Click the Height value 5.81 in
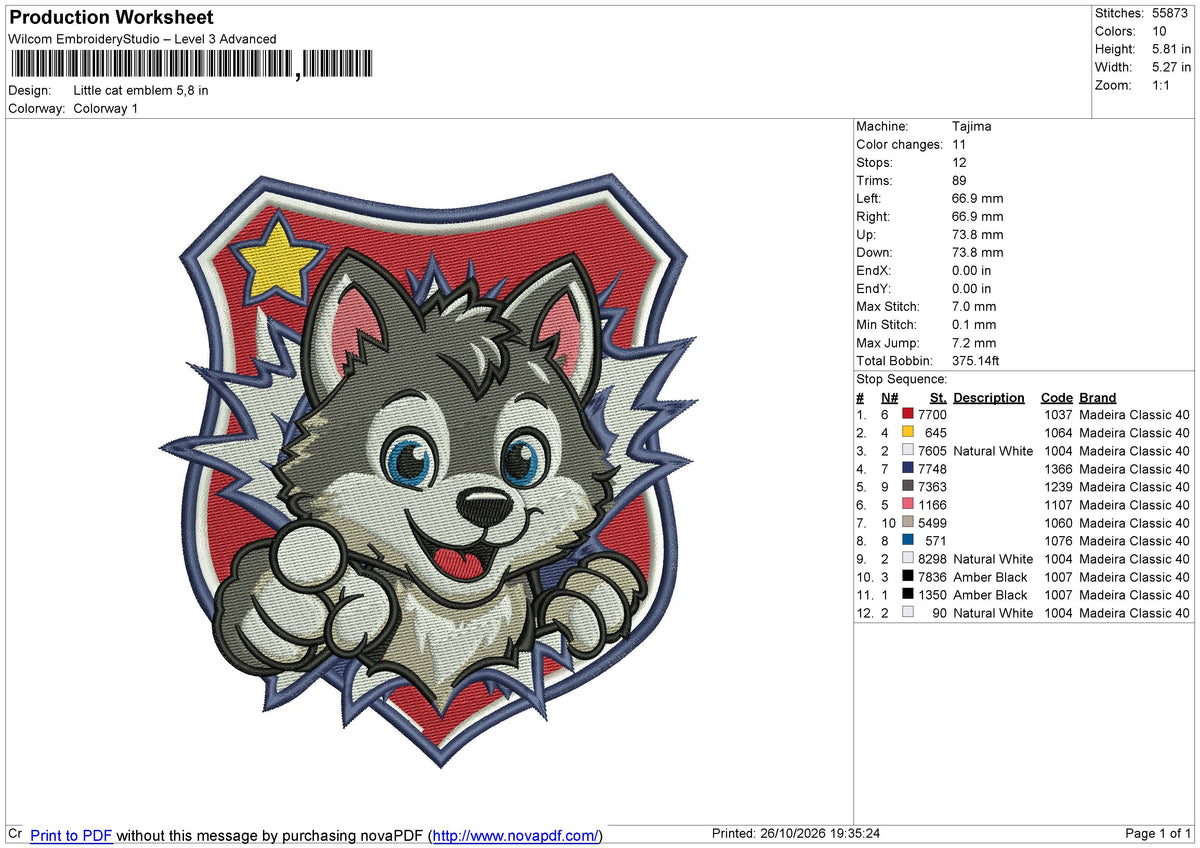 tap(1171, 49)
